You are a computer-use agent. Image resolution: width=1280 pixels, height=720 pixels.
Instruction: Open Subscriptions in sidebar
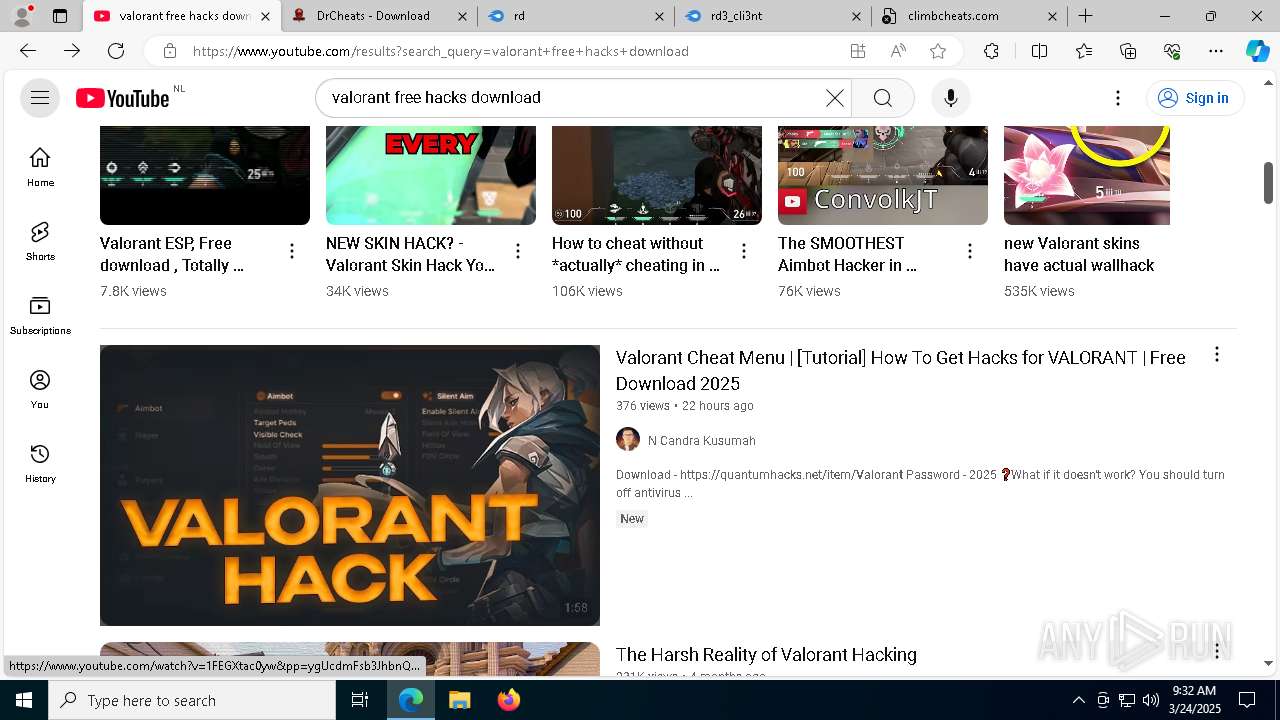pyautogui.click(x=40, y=315)
